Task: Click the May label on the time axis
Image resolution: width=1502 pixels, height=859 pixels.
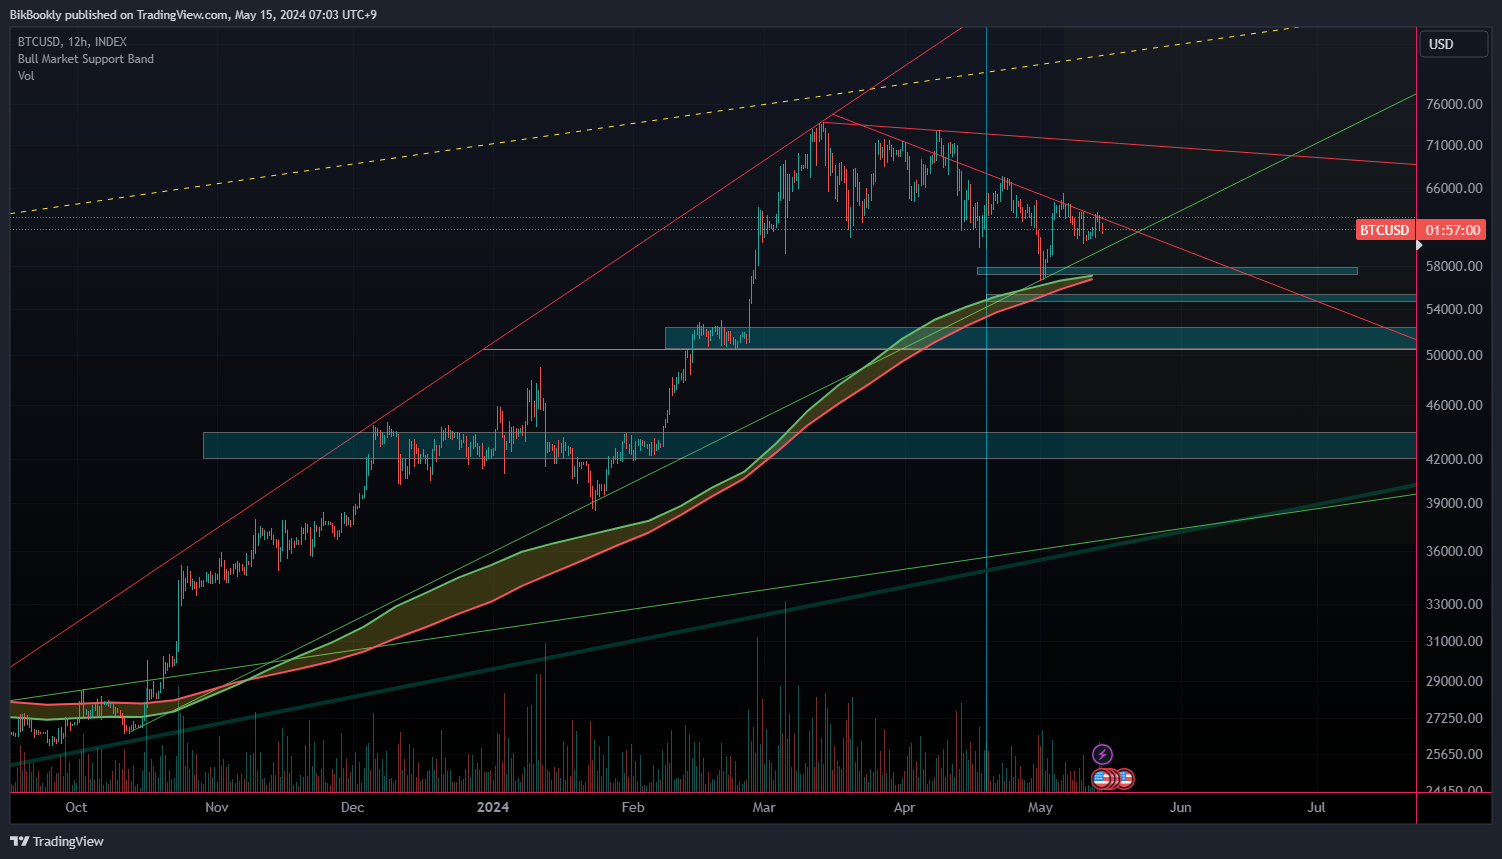Action: 1040,807
